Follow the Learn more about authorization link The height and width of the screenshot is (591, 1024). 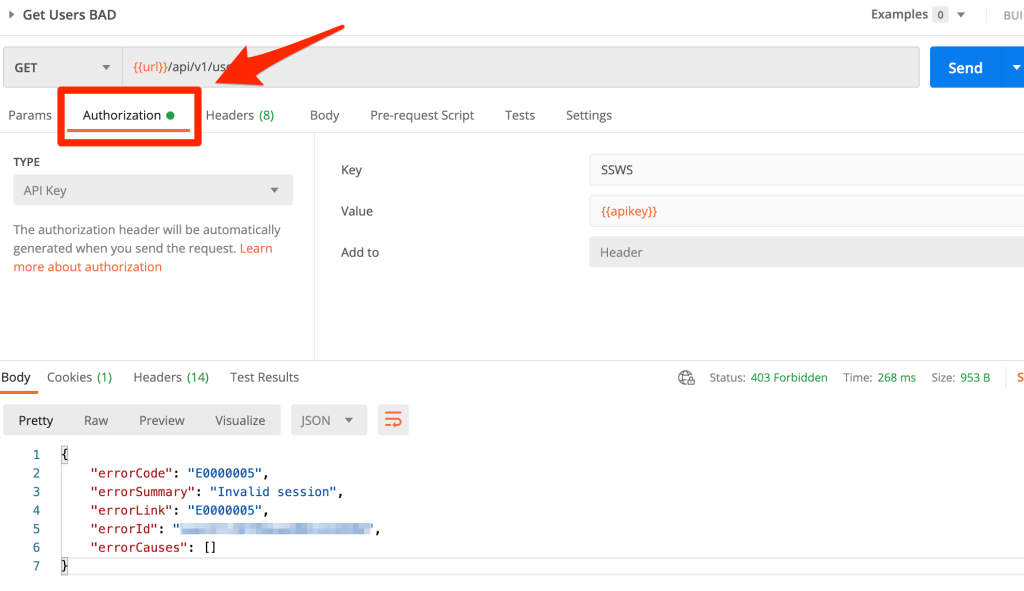(87, 267)
